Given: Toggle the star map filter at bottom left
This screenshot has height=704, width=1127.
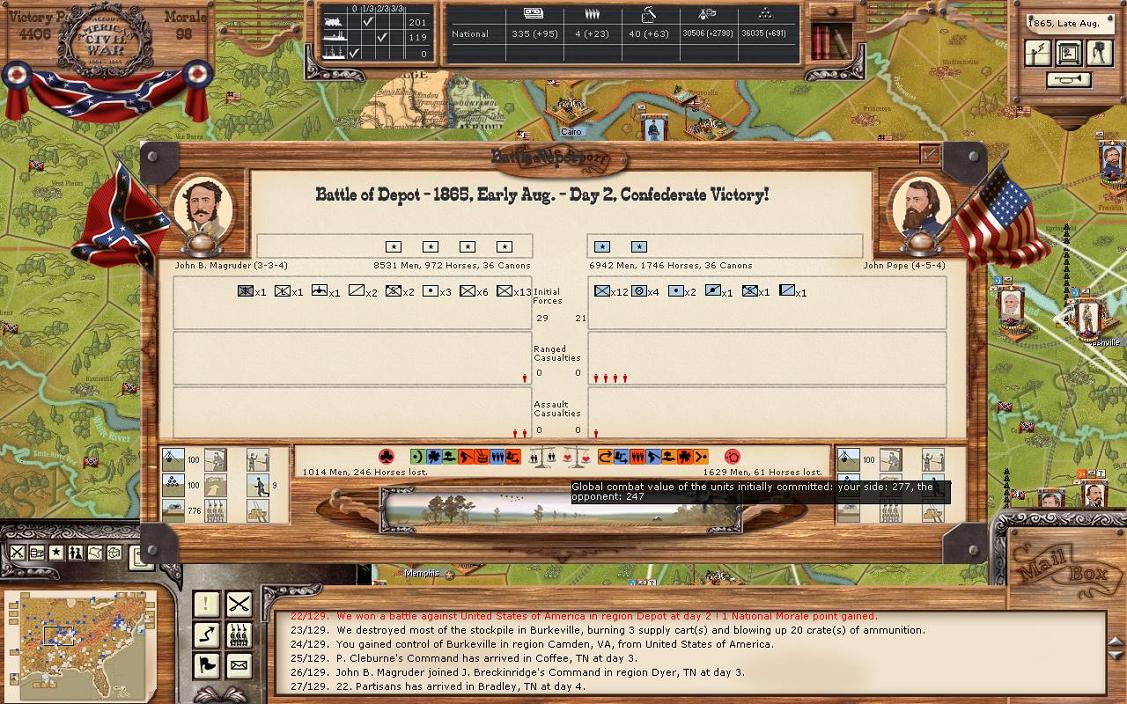Looking at the screenshot, I should [57, 553].
